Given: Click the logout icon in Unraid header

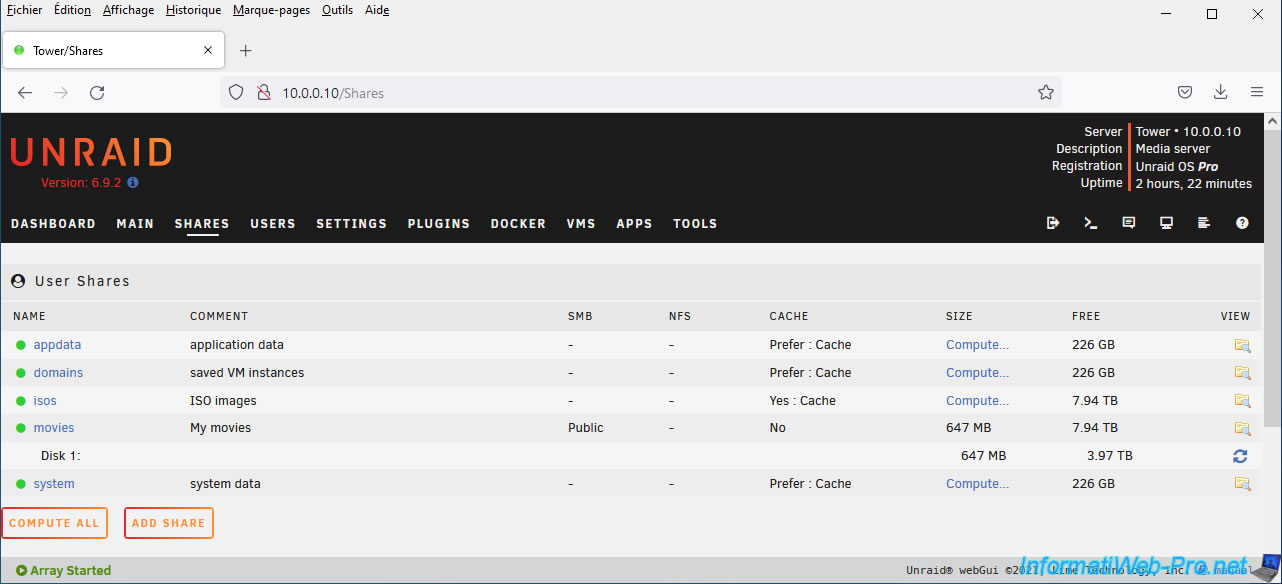Looking at the screenshot, I should pyautogui.click(x=1052, y=223).
